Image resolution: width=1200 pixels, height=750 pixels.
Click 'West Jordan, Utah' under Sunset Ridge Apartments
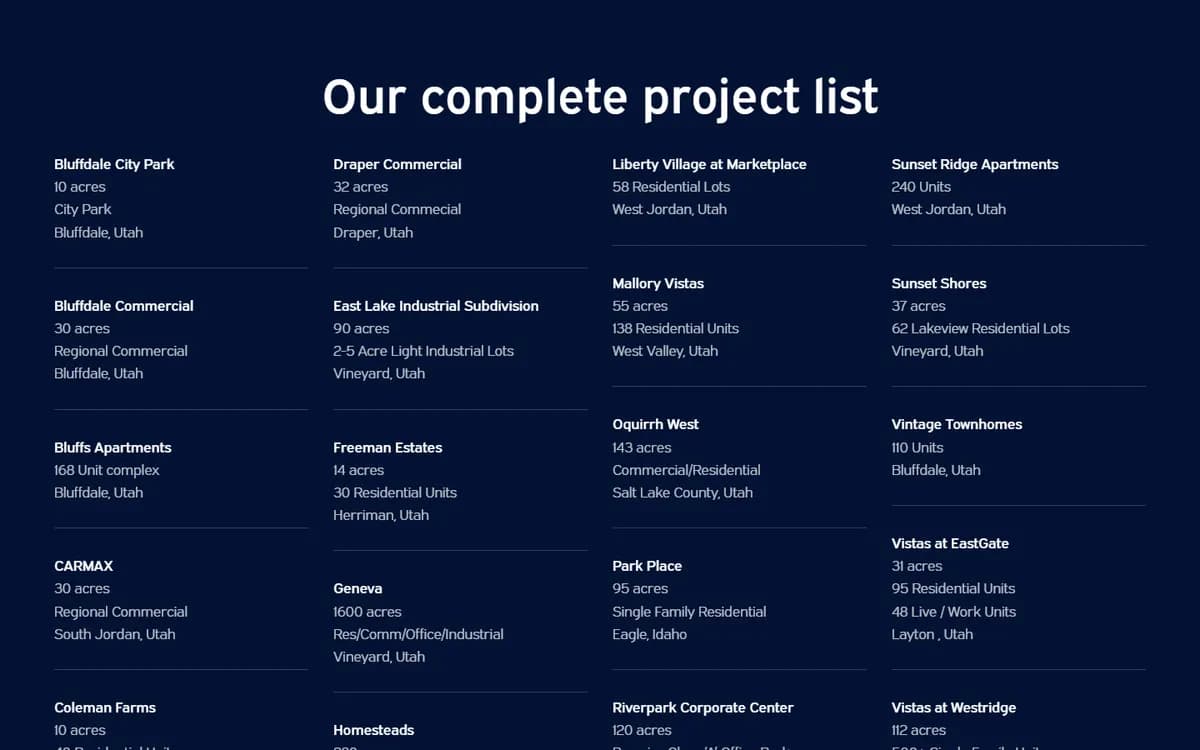949,209
